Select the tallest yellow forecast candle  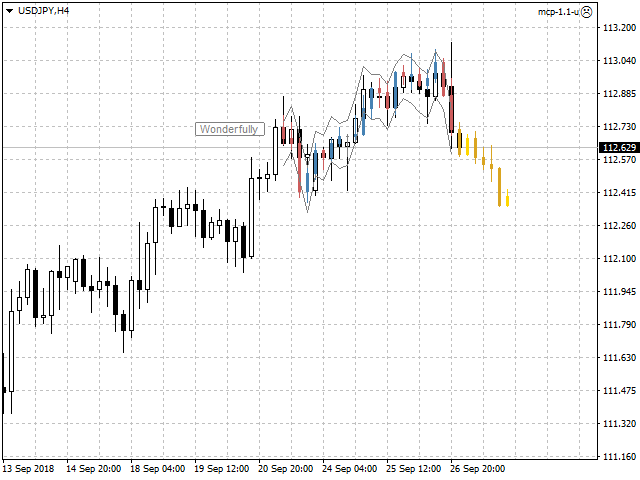point(499,186)
